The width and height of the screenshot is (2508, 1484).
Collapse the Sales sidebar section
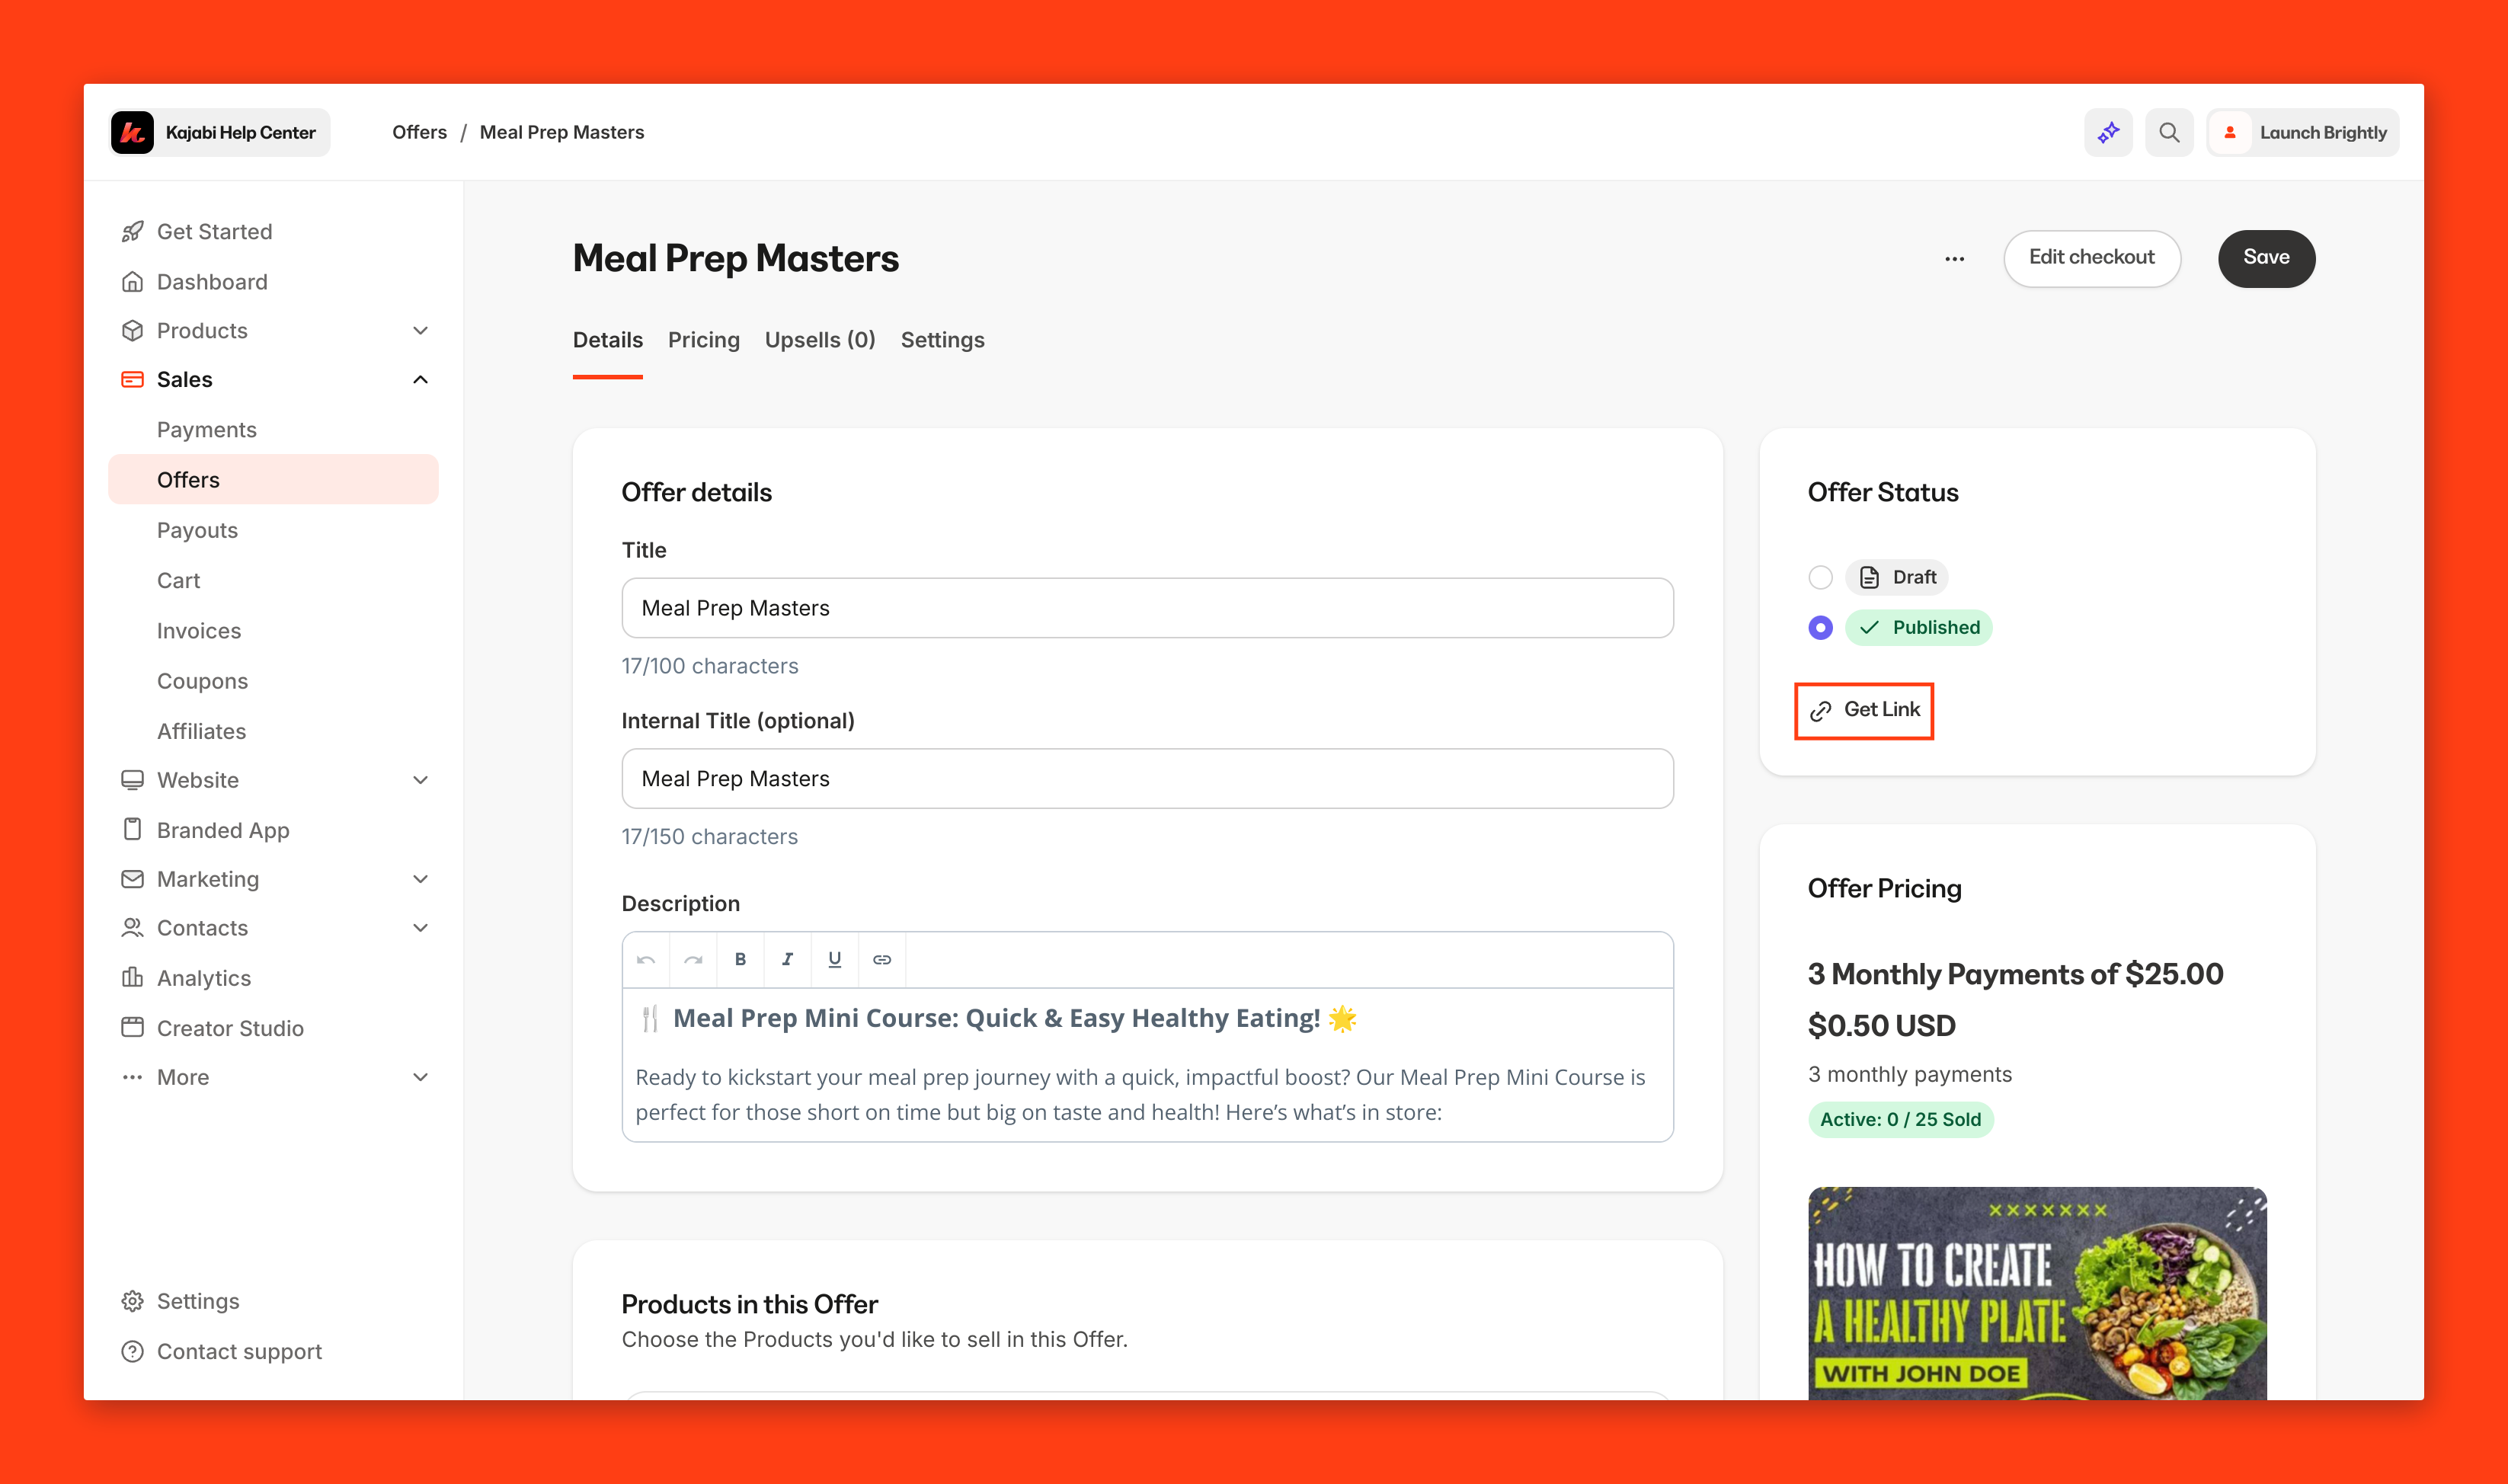(x=420, y=379)
